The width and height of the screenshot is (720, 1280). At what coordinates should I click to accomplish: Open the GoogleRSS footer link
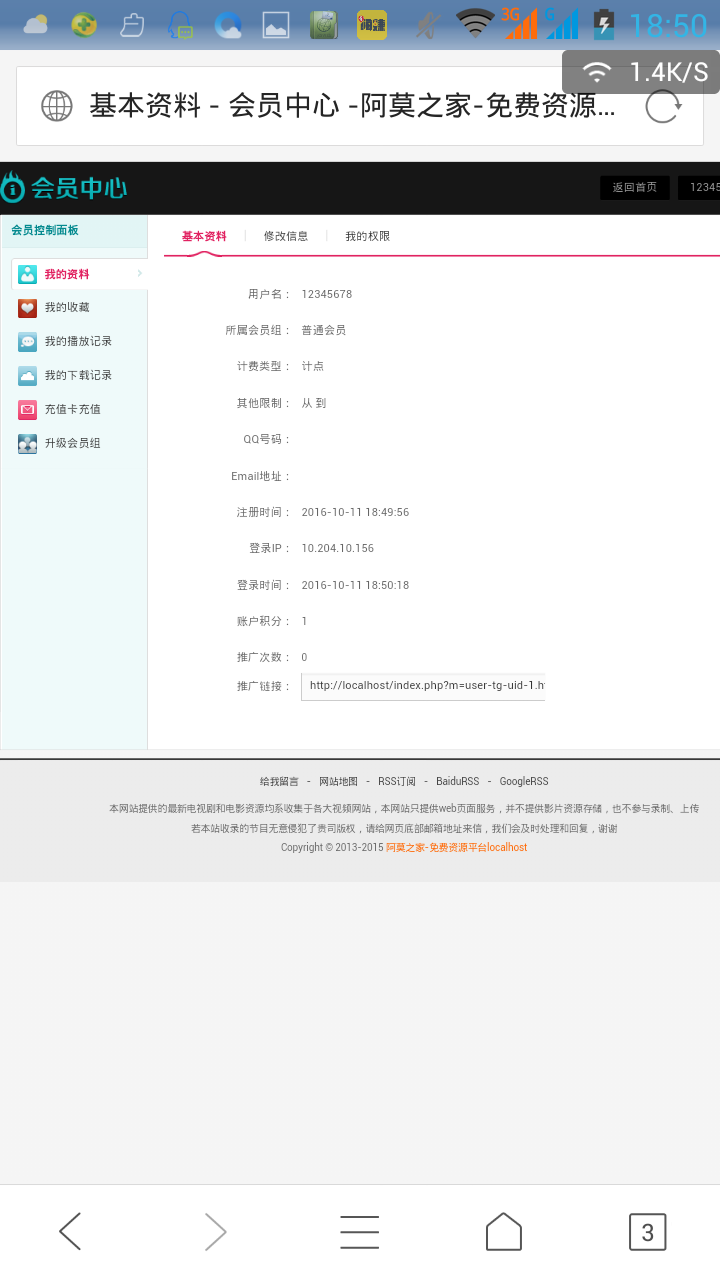(524, 781)
